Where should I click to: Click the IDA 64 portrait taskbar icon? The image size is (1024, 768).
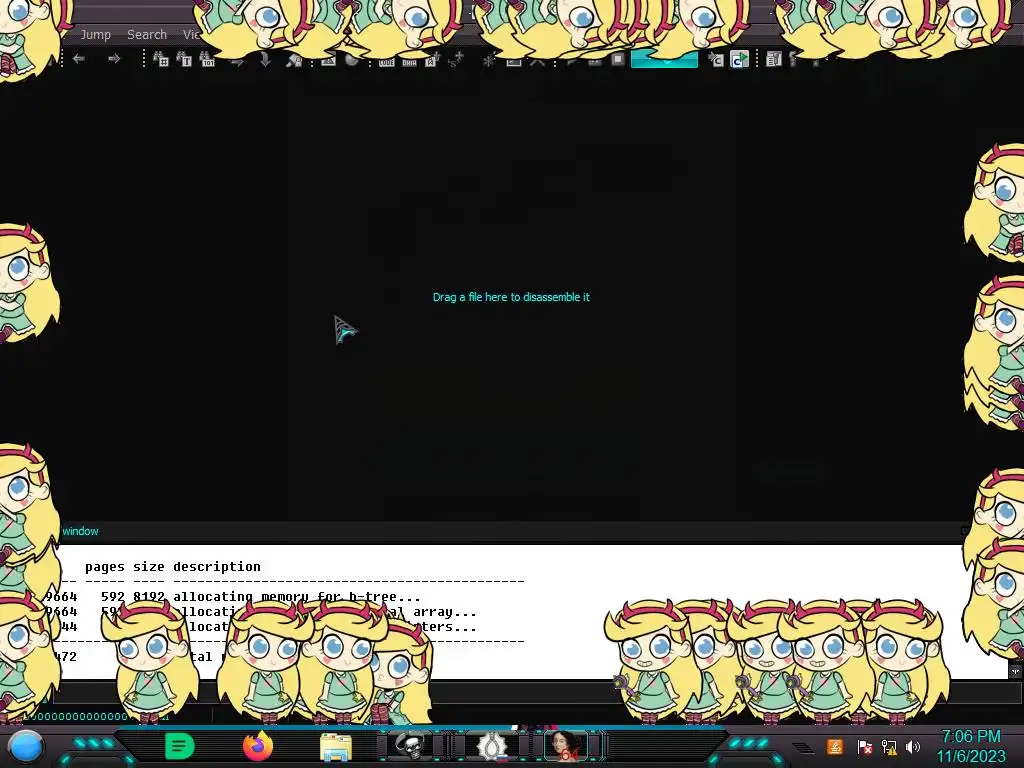(x=566, y=746)
